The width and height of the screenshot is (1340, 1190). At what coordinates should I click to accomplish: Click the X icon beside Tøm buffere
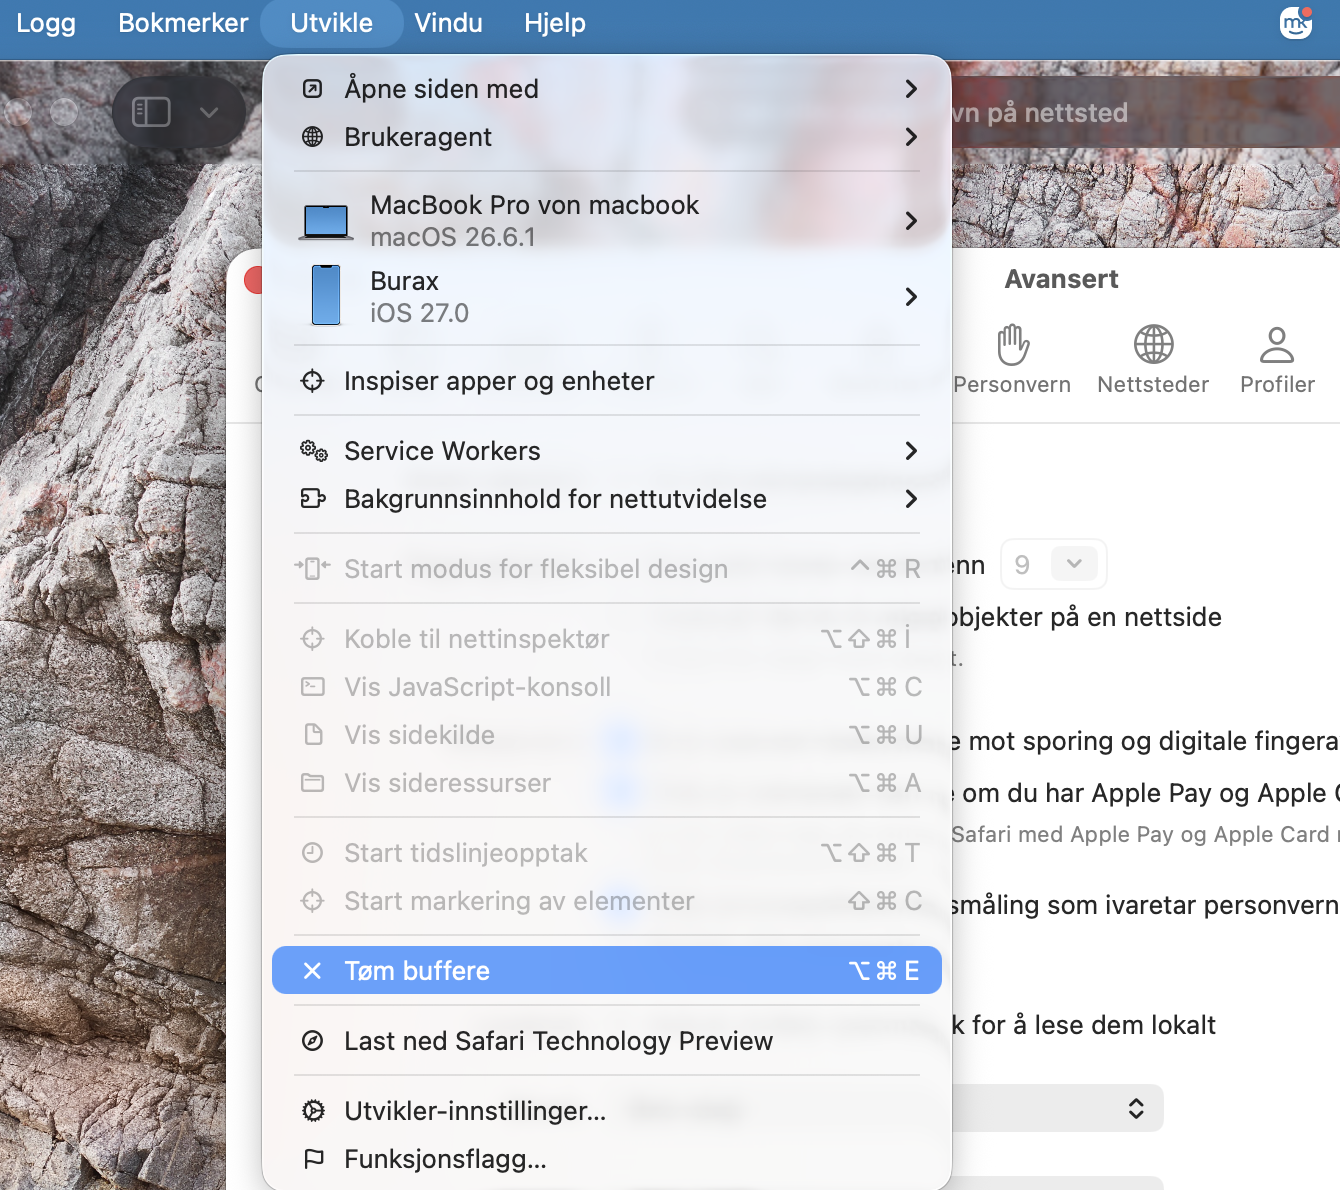pos(312,971)
